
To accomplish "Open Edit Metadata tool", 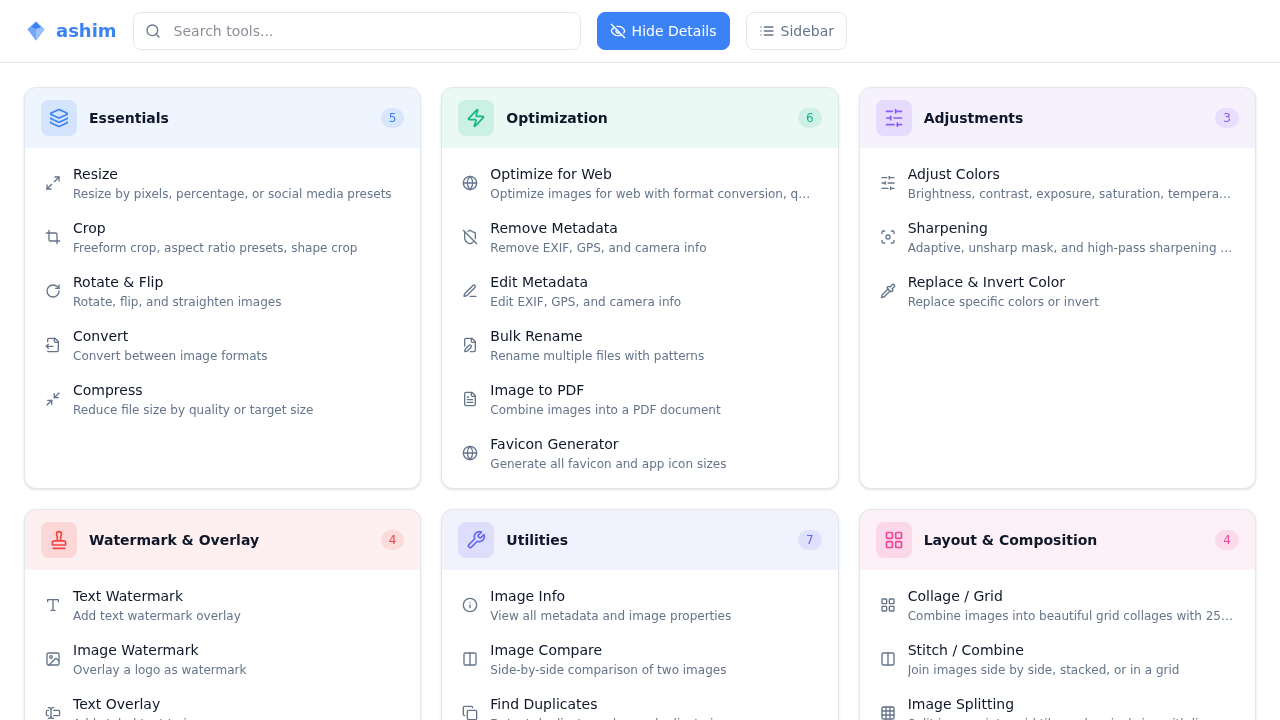I will (640, 291).
